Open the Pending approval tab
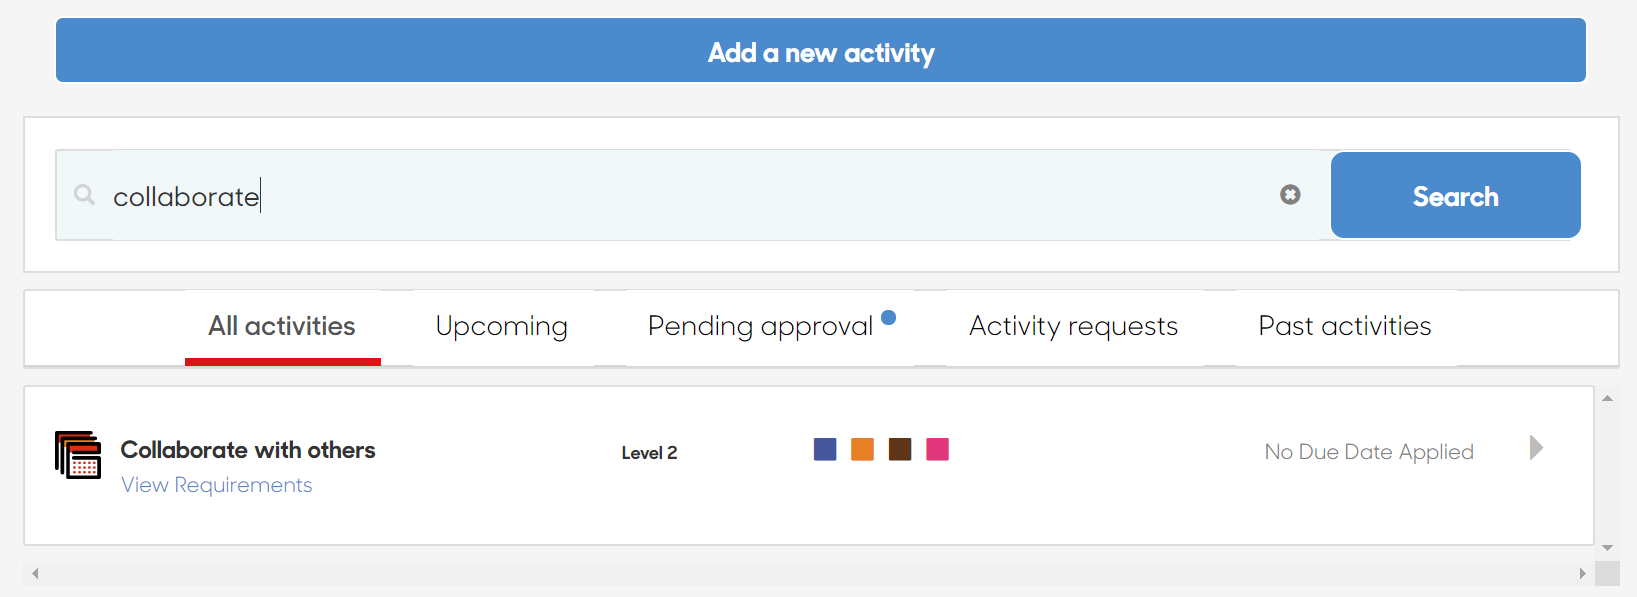The image size is (1637, 597). [761, 327]
